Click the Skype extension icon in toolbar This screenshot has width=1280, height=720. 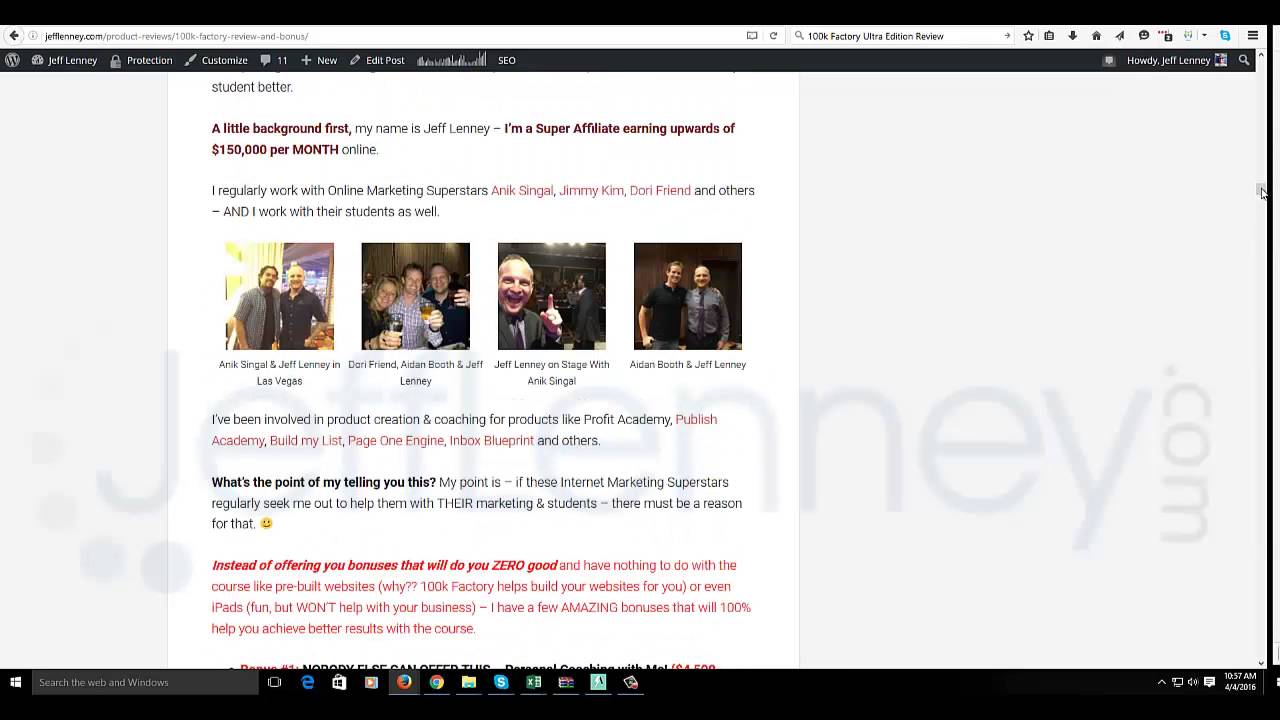tap(1225, 36)
